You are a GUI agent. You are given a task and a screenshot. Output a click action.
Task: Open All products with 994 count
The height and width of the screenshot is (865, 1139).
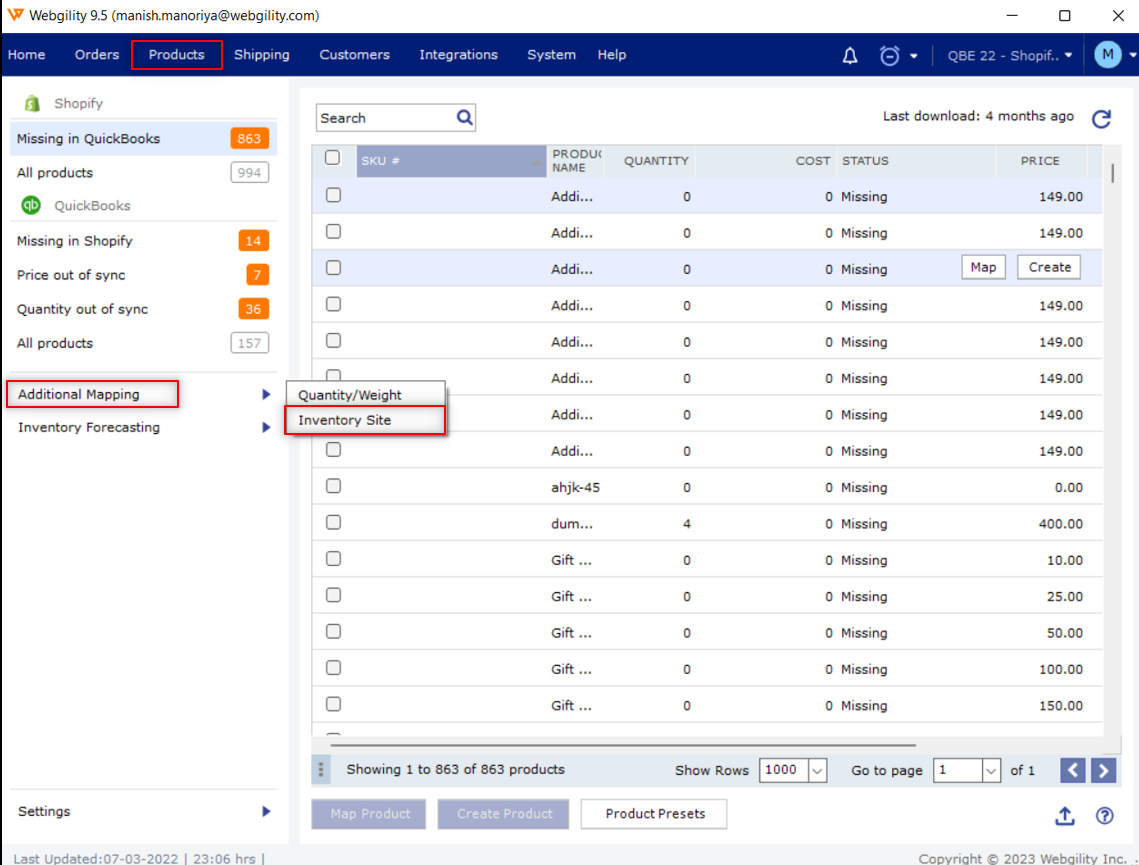(143, 173)
